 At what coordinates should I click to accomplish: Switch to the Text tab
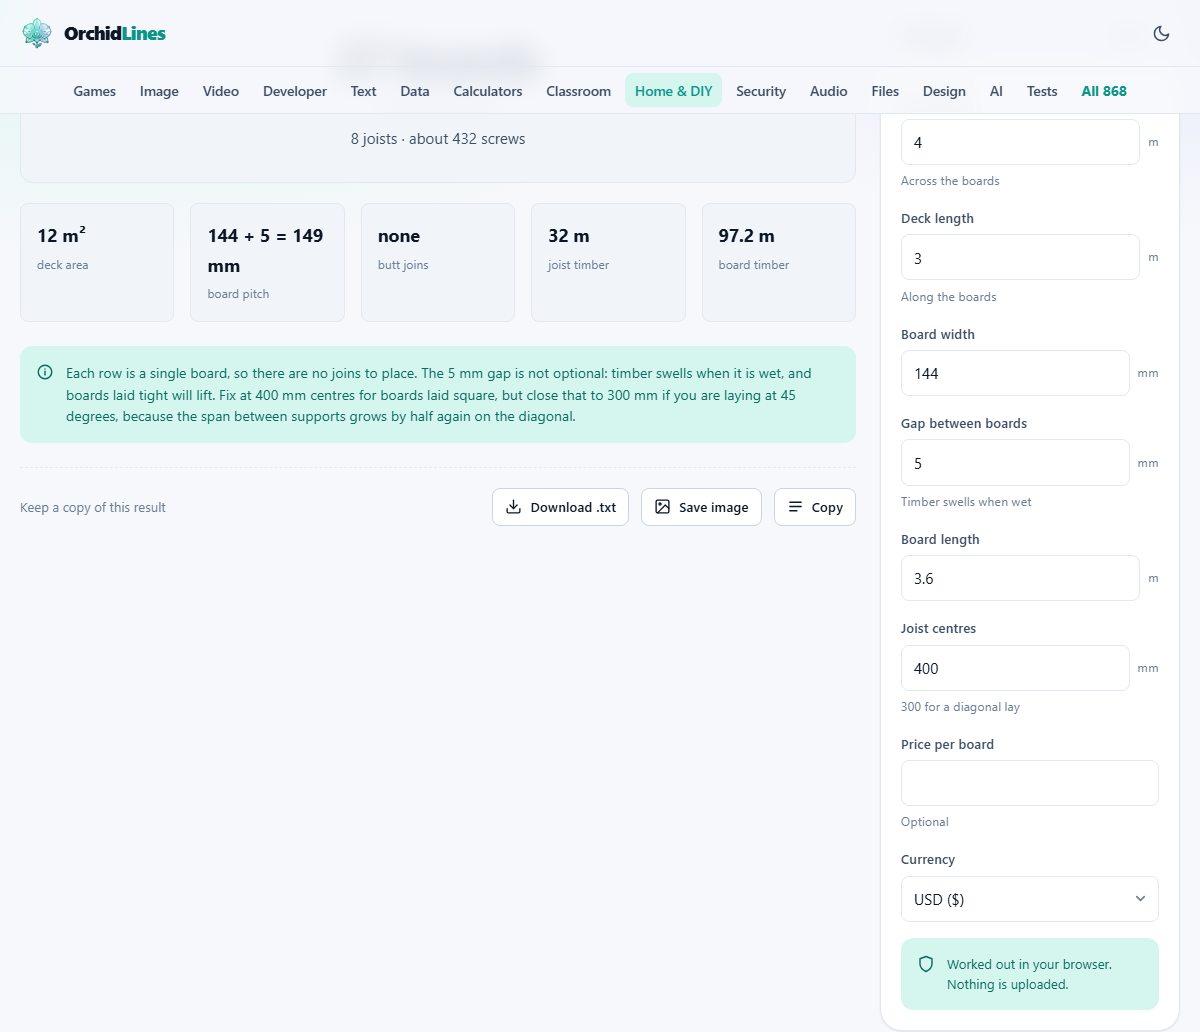363,91
